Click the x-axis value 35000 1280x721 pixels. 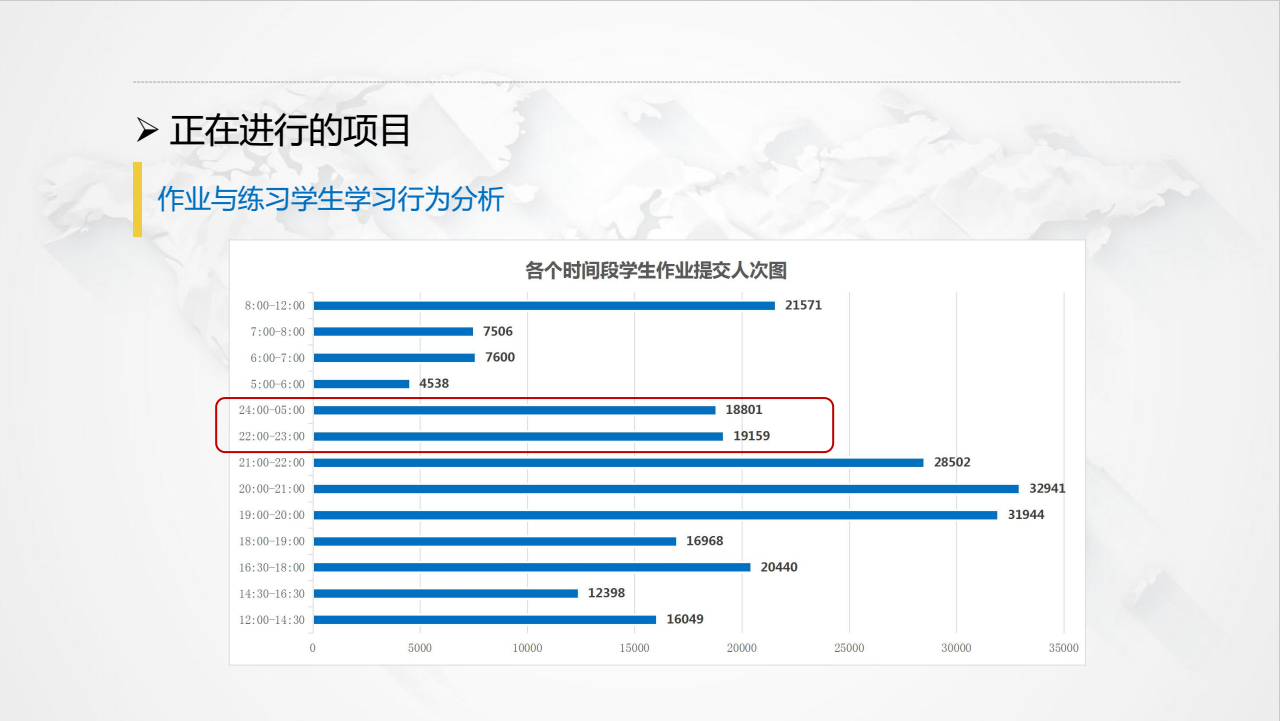(x=1064, y=648)
